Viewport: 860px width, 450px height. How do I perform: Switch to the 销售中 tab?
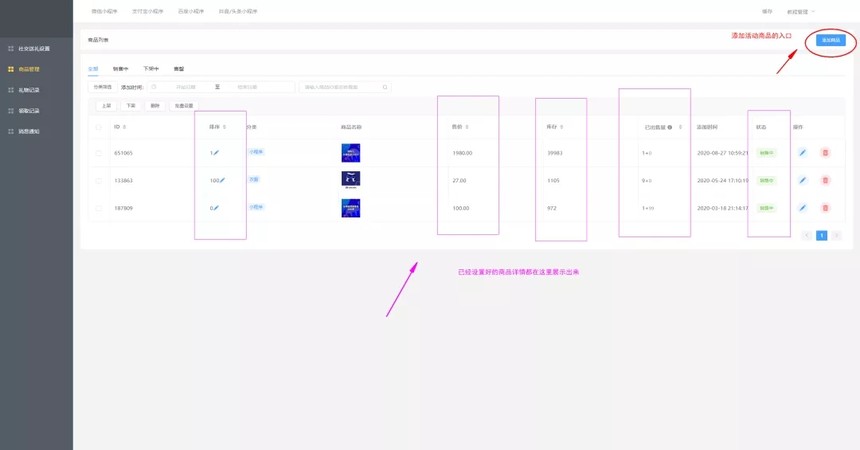click(x=120, y=69)
